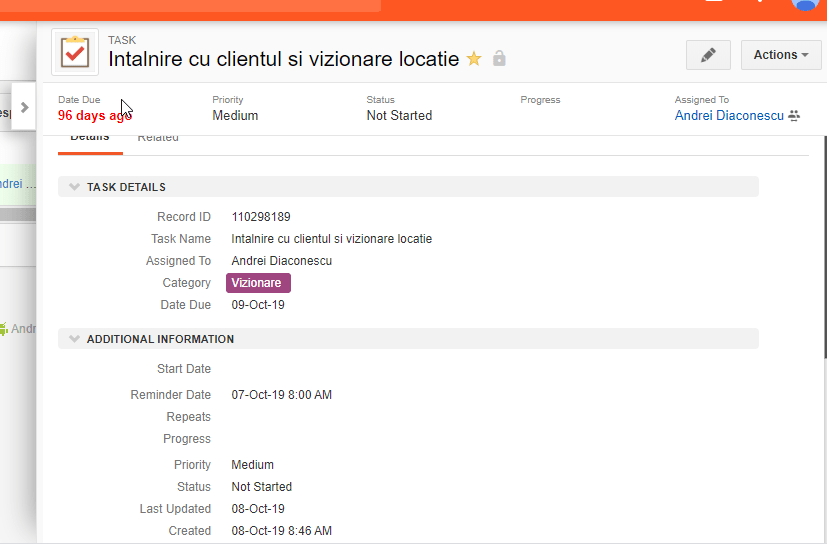Click the pencil edit button

tap(708, 55)
